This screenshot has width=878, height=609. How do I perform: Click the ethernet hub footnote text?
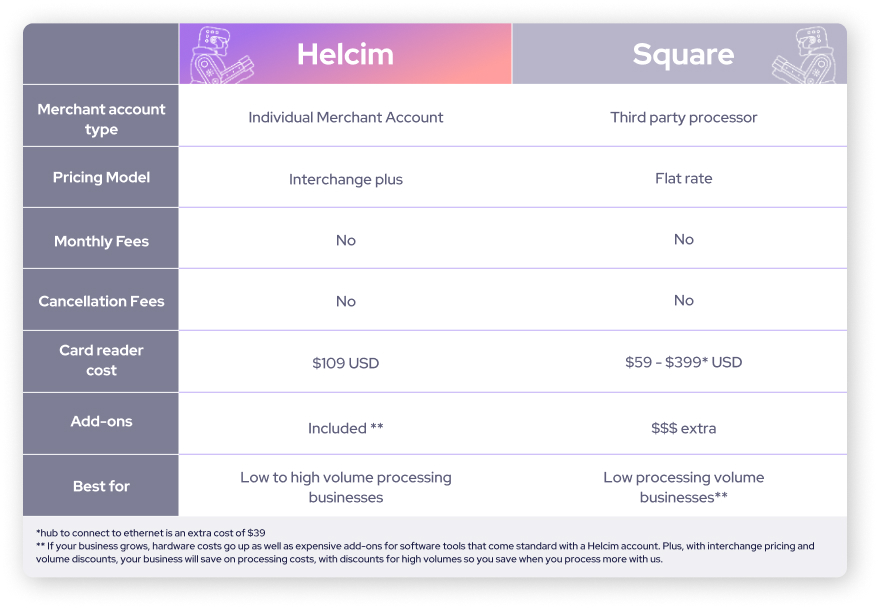[151, 533]
